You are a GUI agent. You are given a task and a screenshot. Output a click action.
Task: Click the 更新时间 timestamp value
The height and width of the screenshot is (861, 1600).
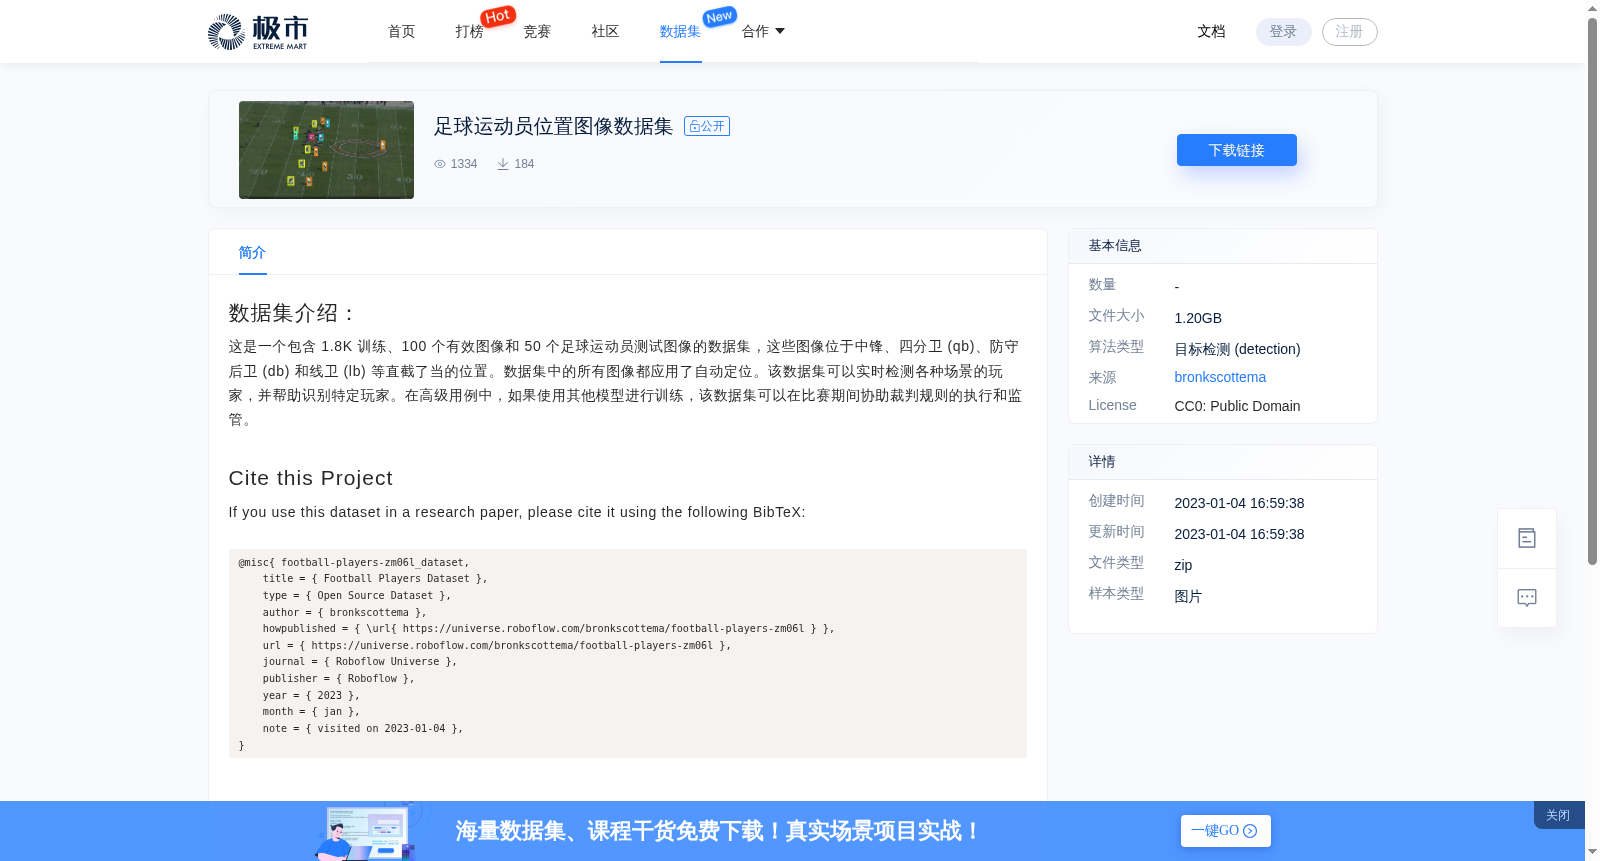click(1239, 534)
